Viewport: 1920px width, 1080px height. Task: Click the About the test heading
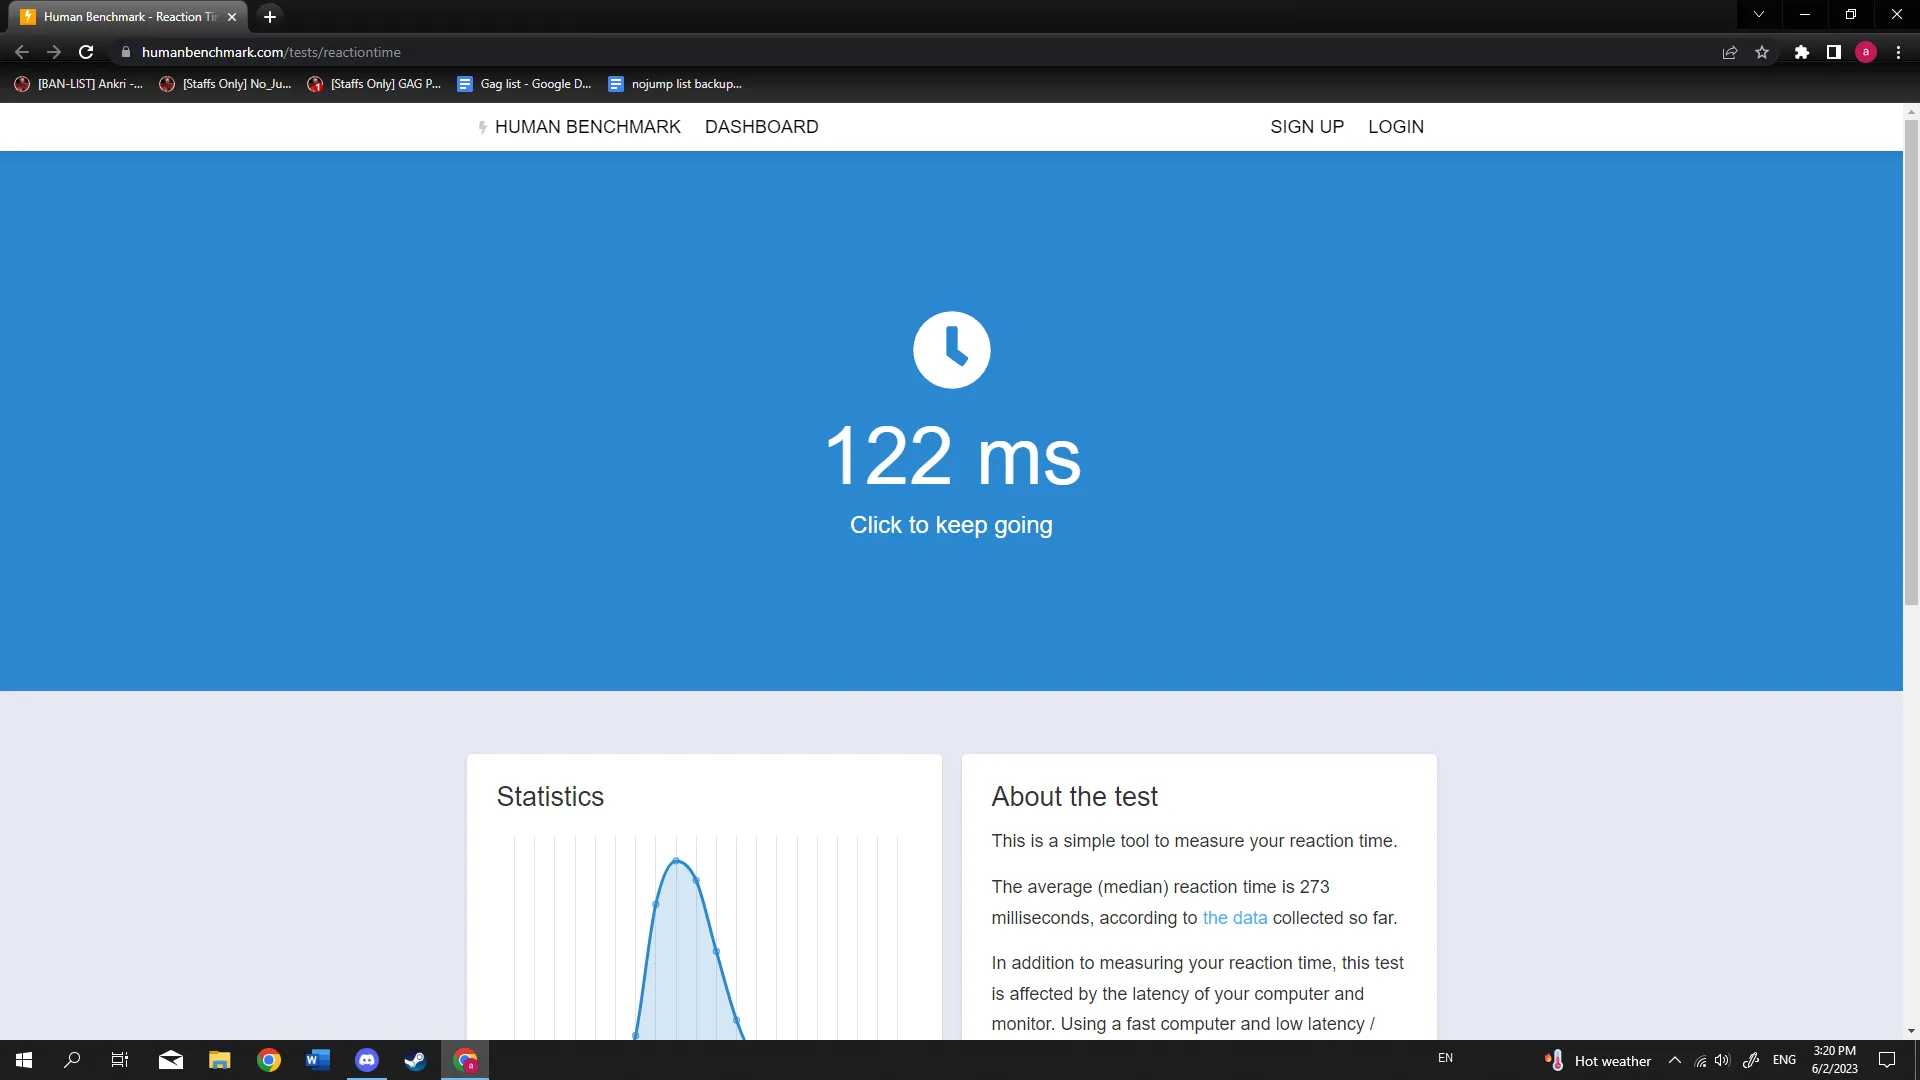point(1074,797)
